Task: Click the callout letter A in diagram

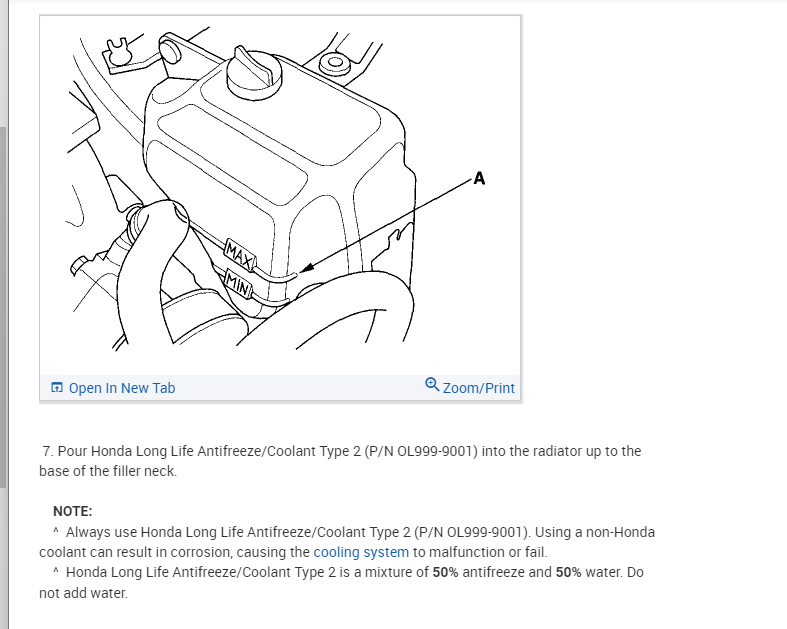Action: click(x=479, y=178)
